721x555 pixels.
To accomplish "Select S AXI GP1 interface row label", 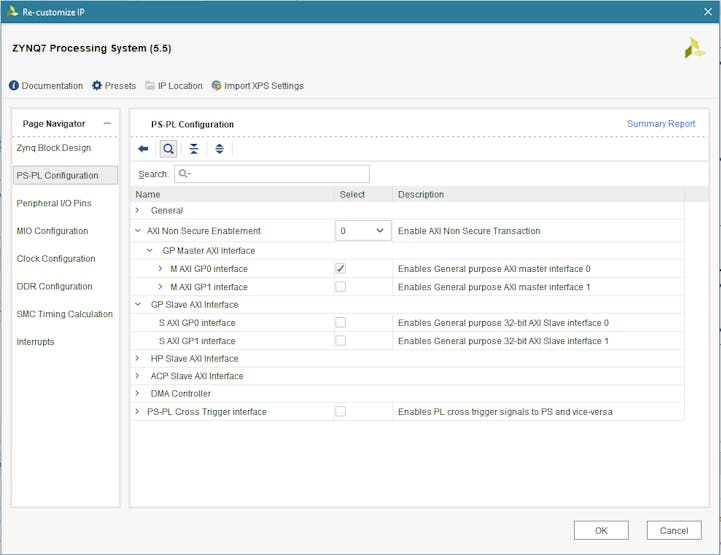I will pos(197,340).
